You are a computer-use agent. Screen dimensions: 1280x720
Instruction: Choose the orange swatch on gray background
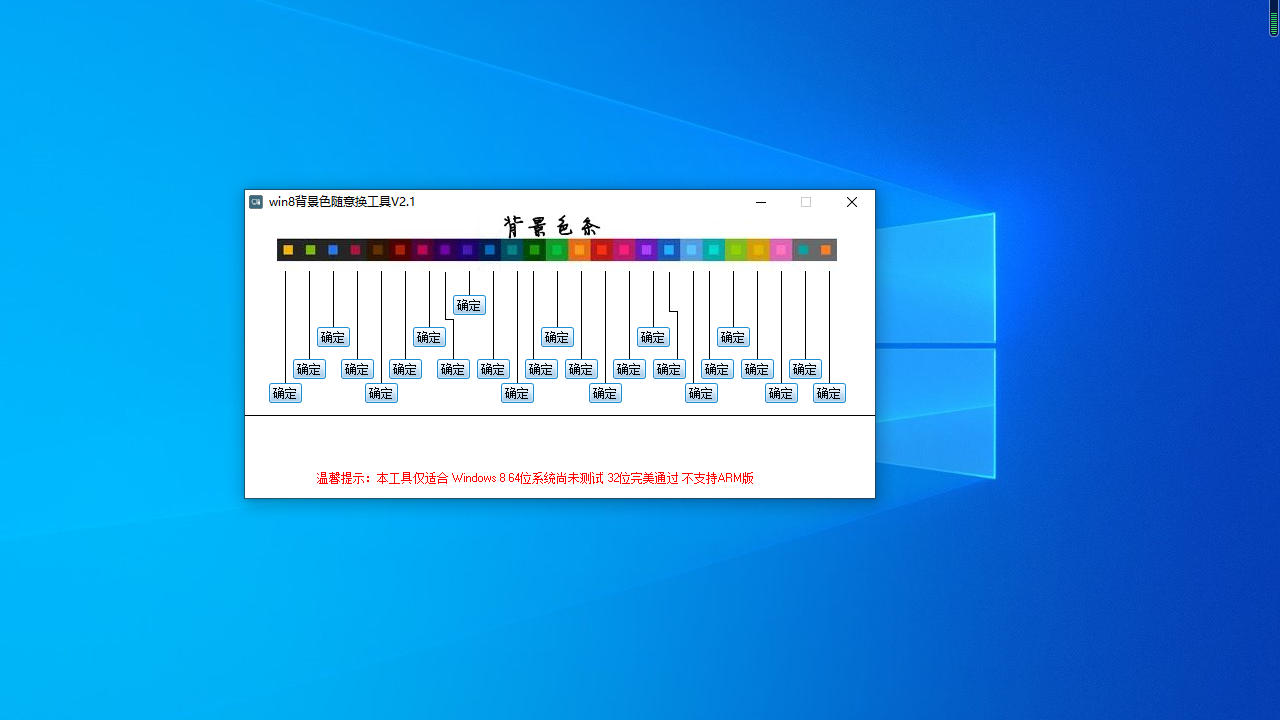[826, 250]
